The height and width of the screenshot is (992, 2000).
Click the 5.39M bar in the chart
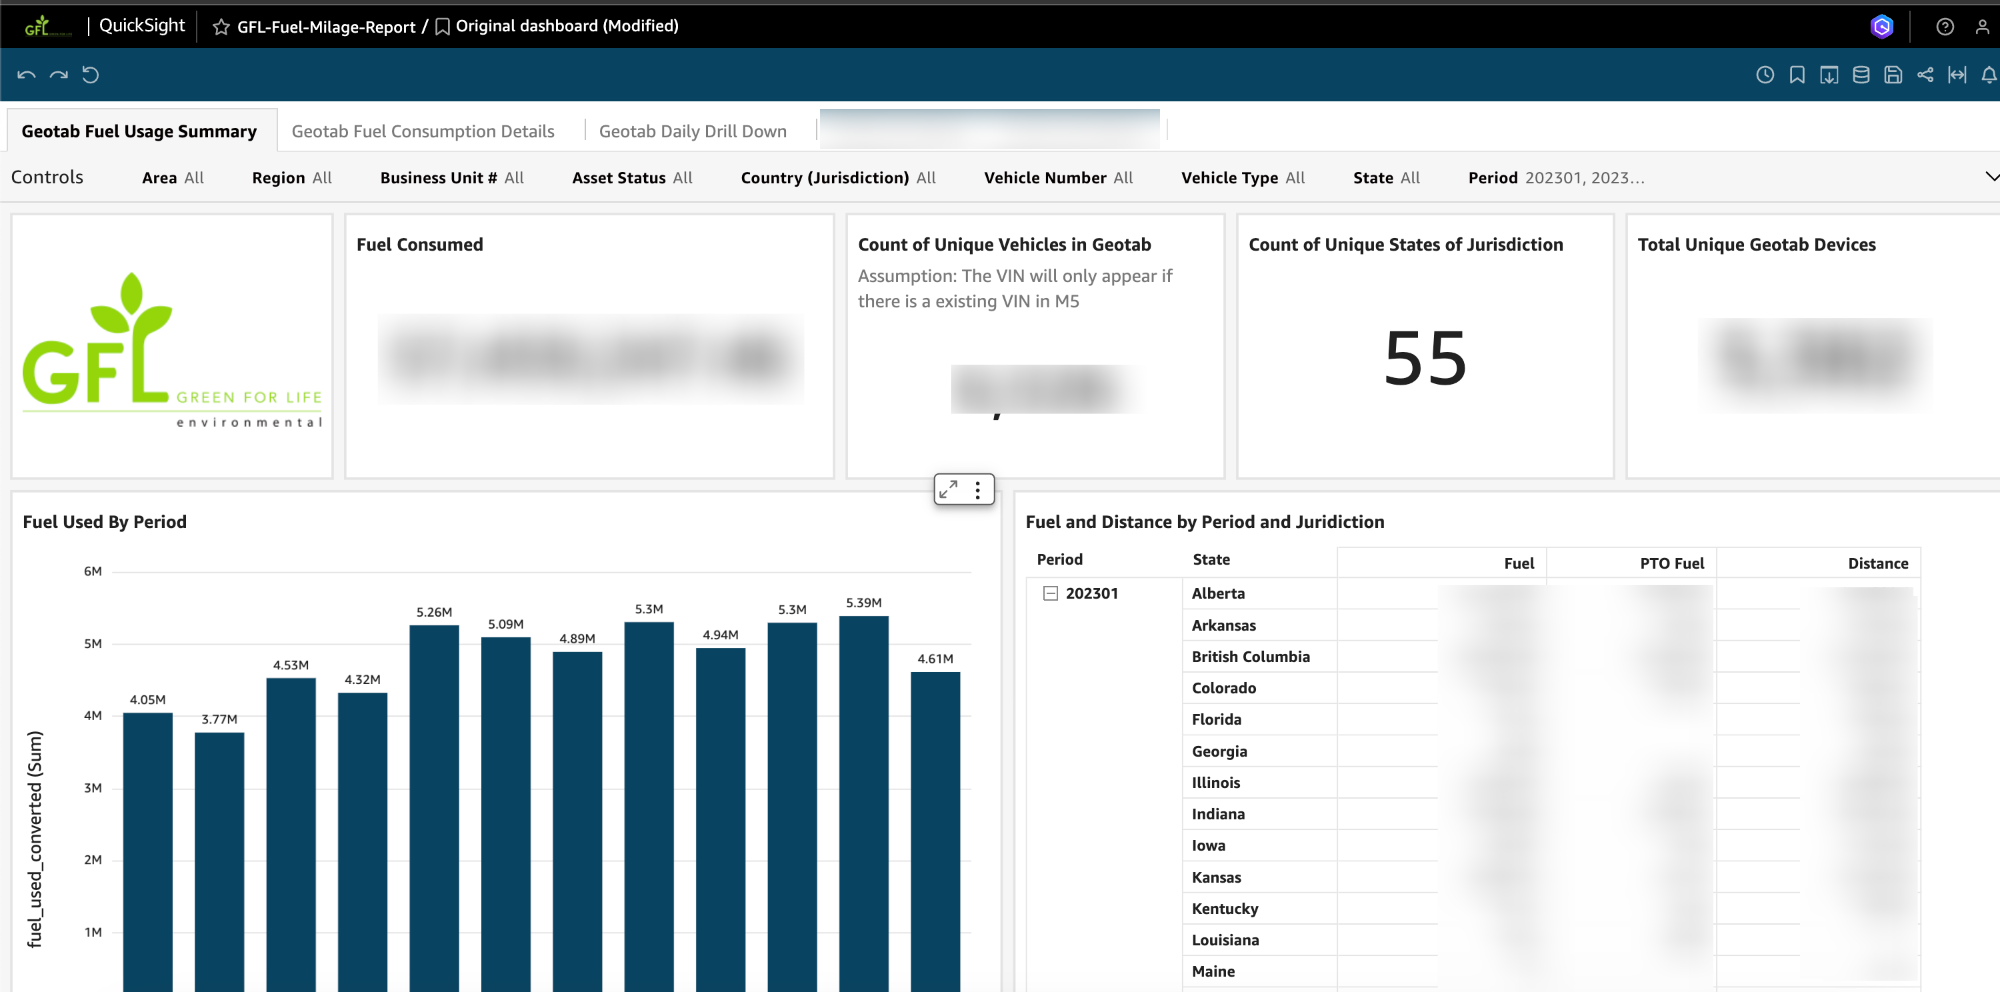point(864,804)
